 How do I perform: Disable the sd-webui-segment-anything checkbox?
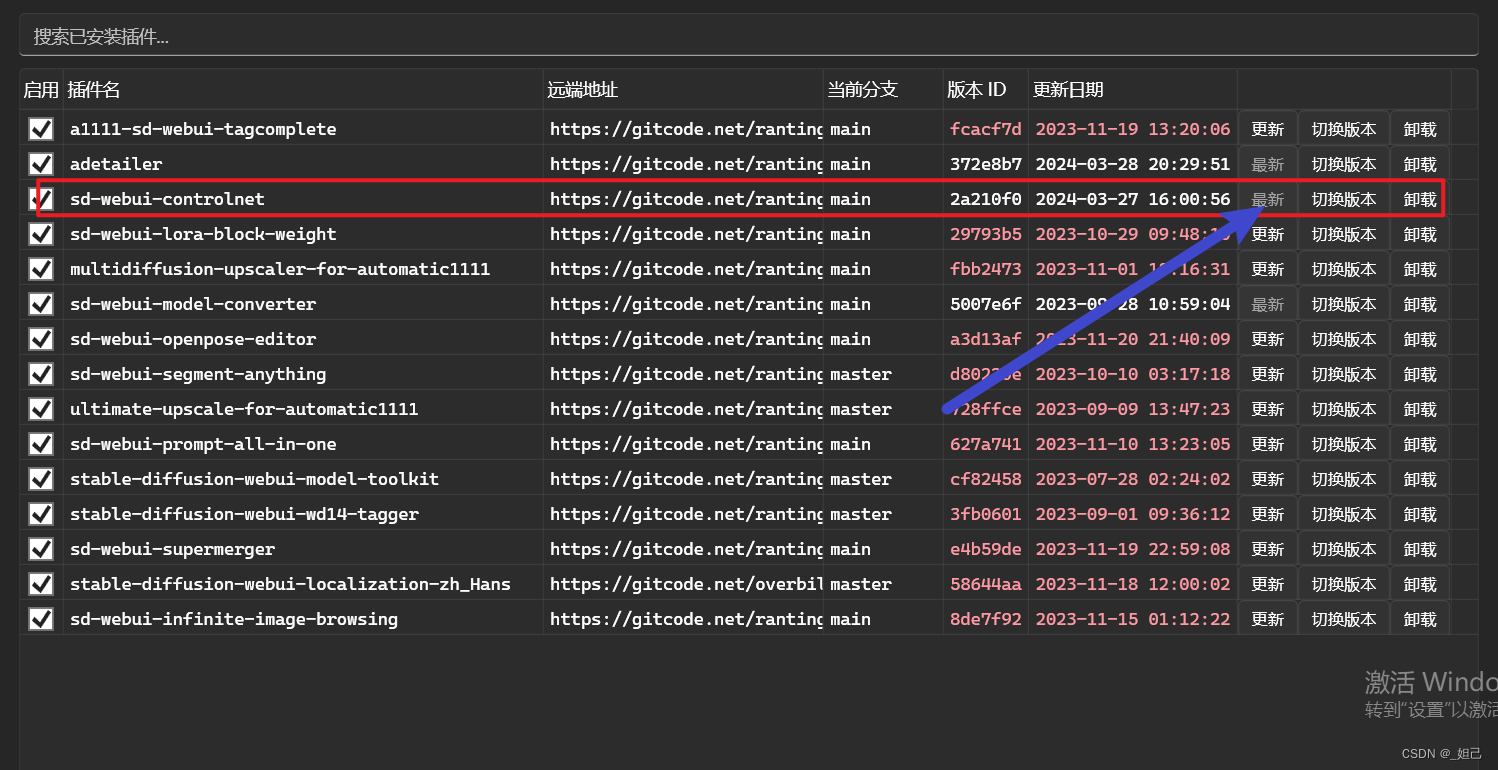point(41,374)
